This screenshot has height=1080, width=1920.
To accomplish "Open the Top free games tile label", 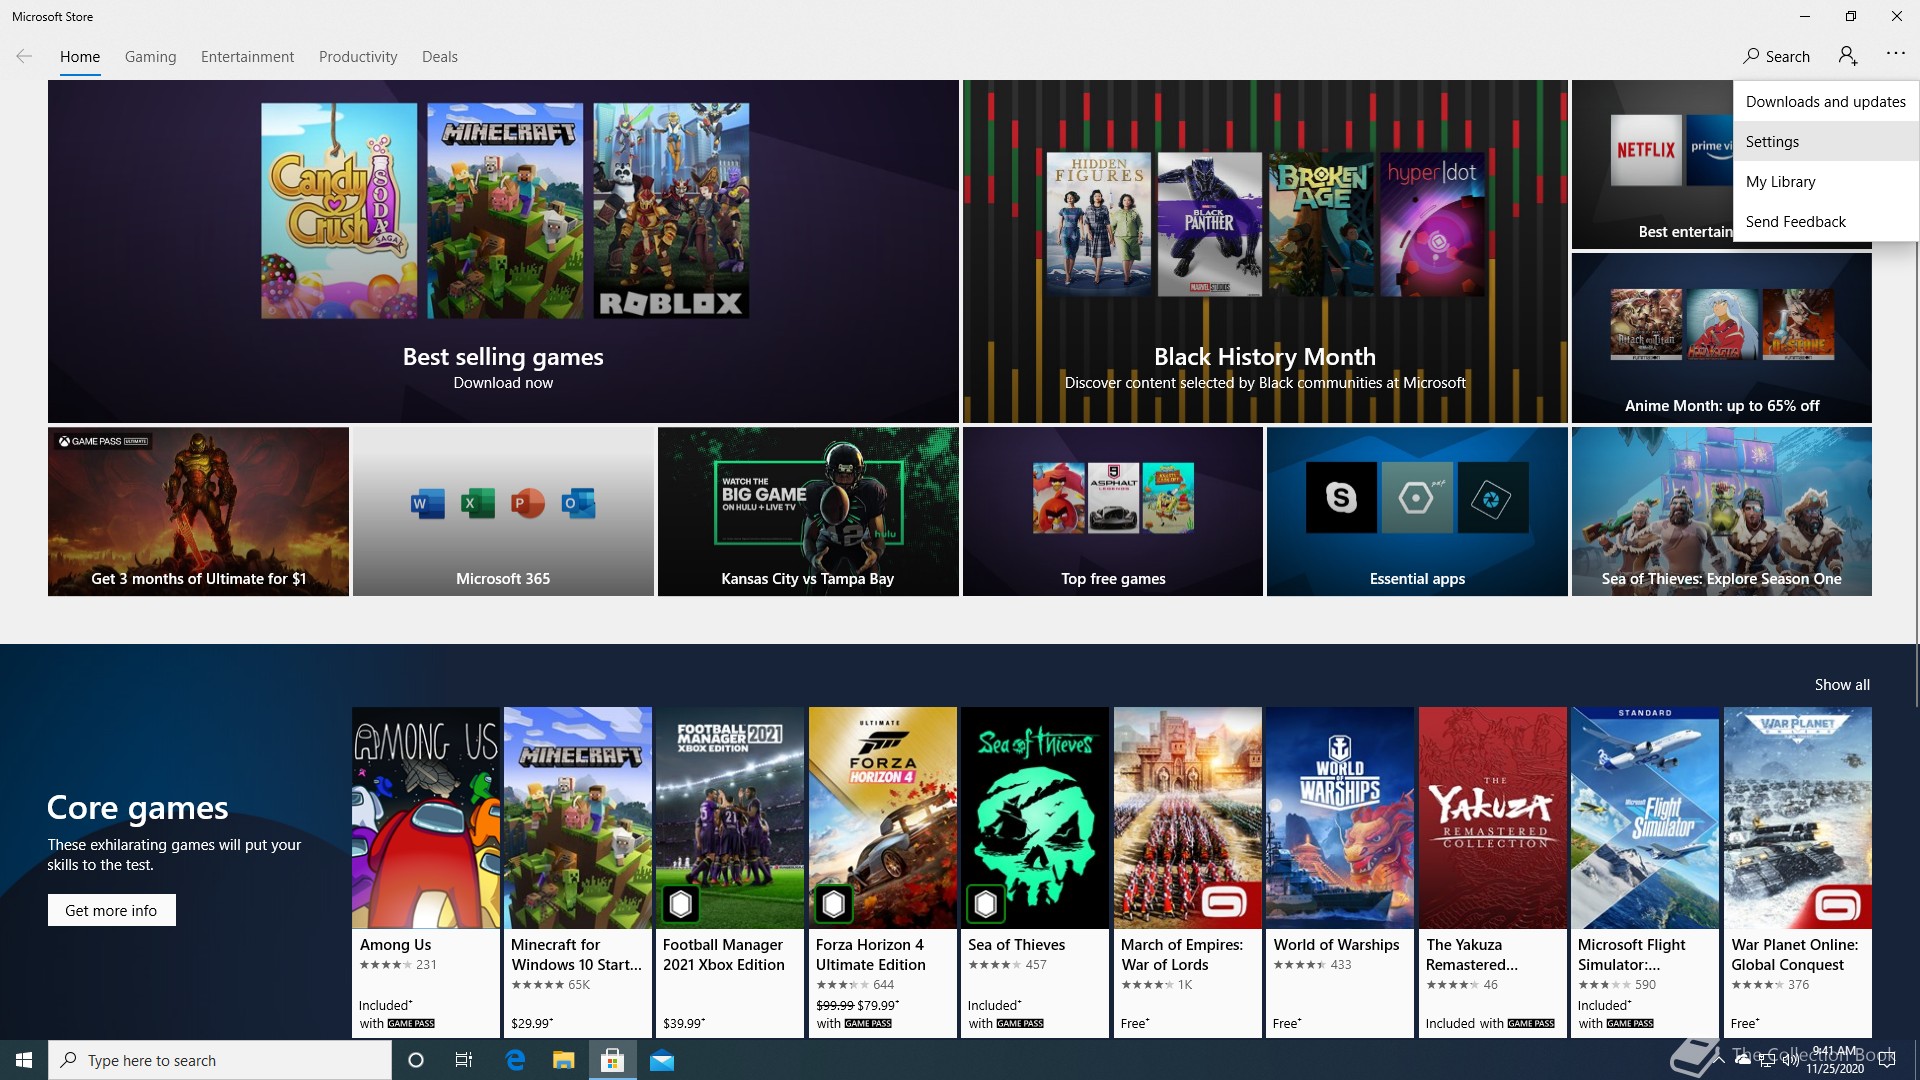I will tap(1113, 578).
